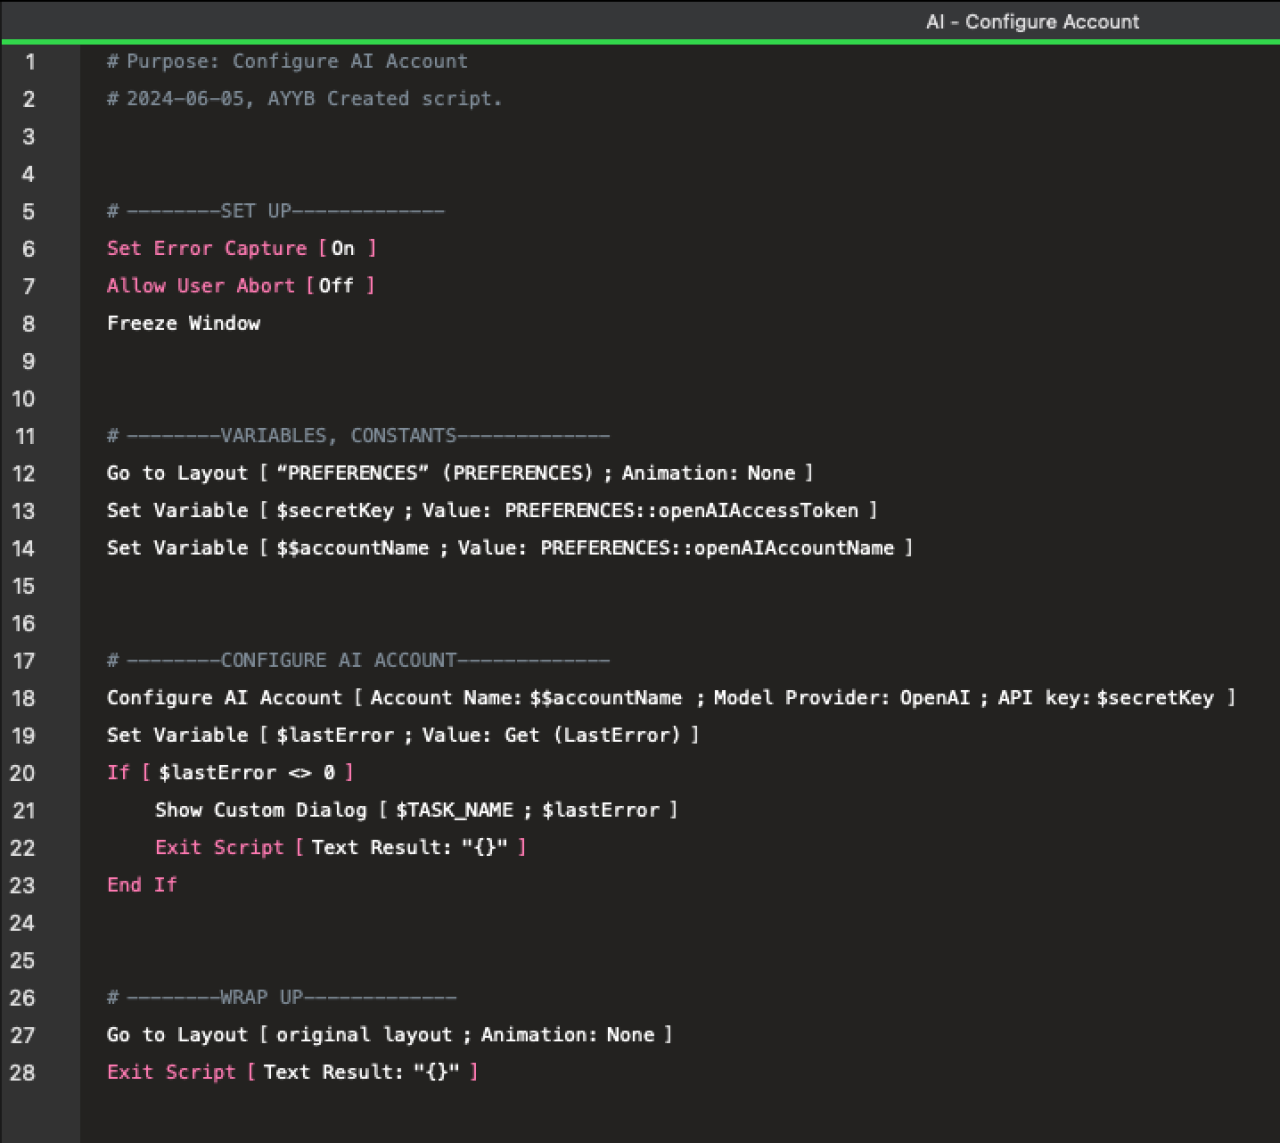The height and width of the screenshot is (1143, 1280).
Task: Toggle Set Error Capture from On to Off
Action: click(x=343, y=248)
